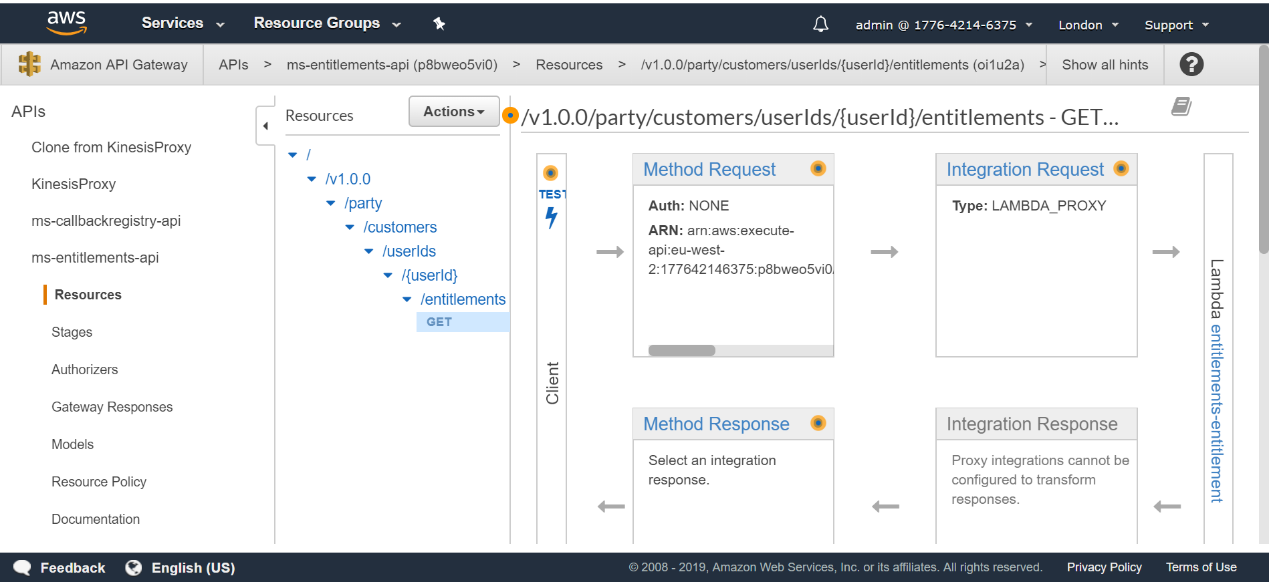The image size is (1269, 582).
Task: Collapse the /customers tree node
Action: click(350, 228)
